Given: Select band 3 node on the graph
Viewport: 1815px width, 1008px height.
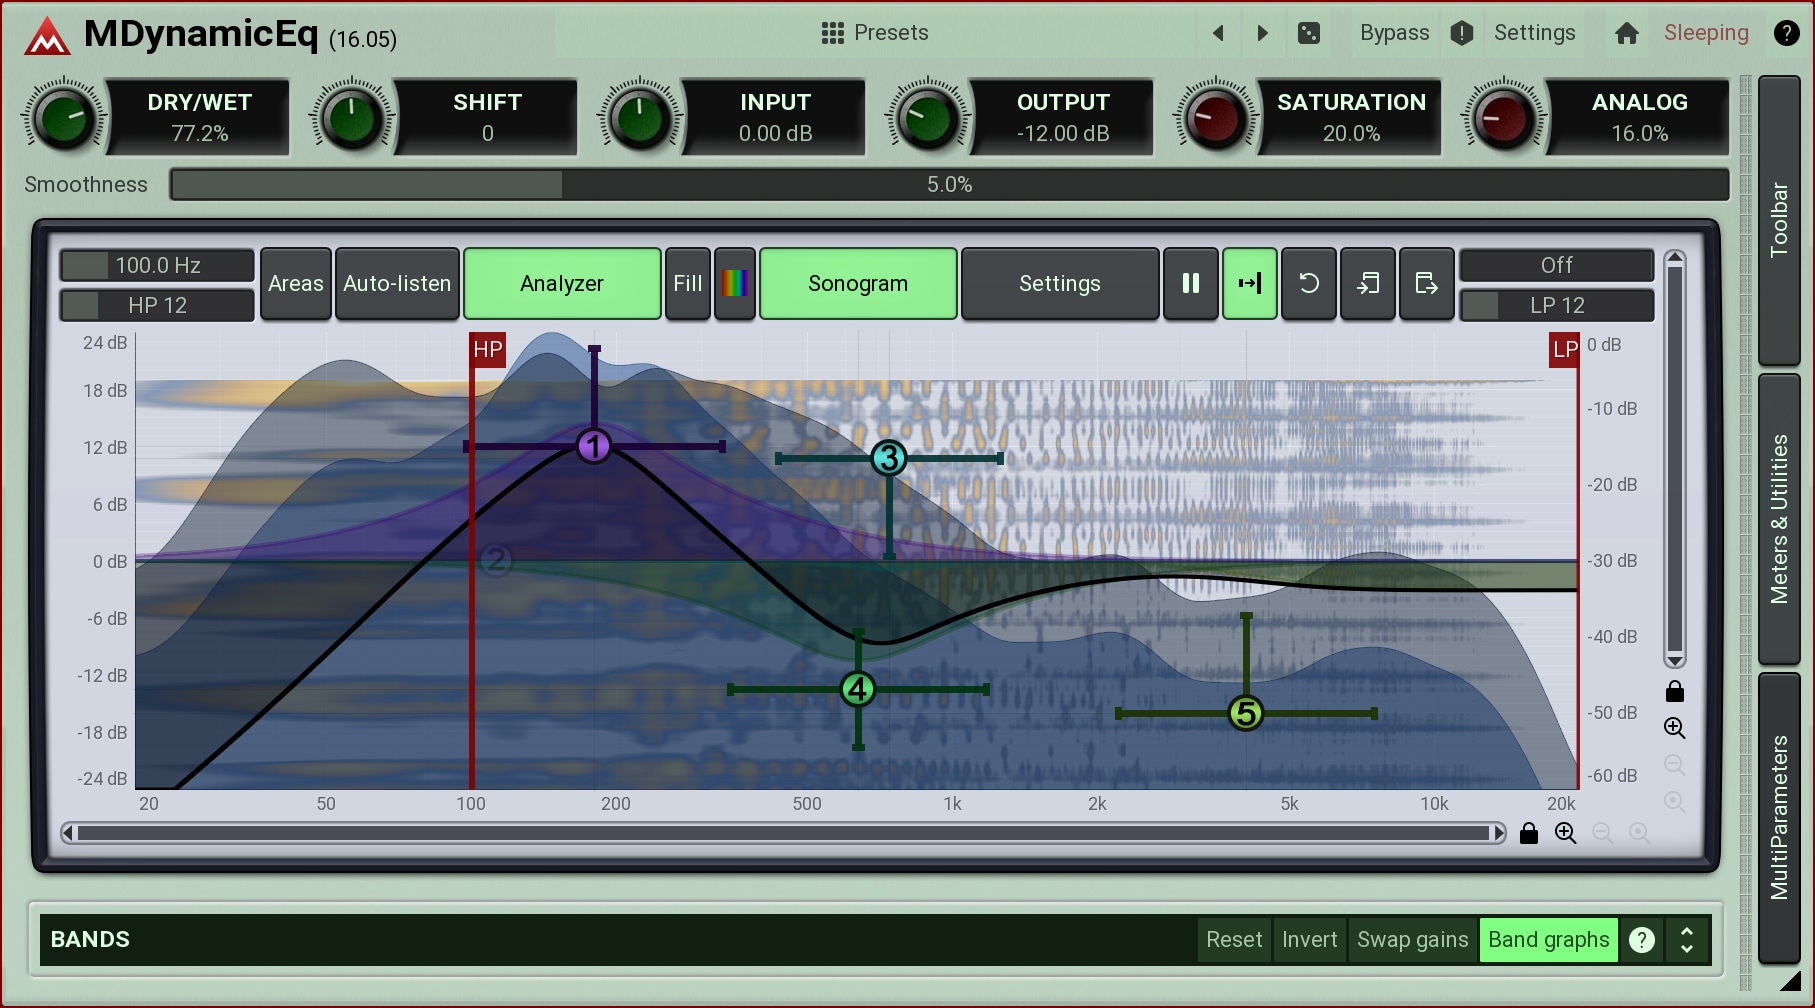Looking at the screenshot, I should coord(888,458).
